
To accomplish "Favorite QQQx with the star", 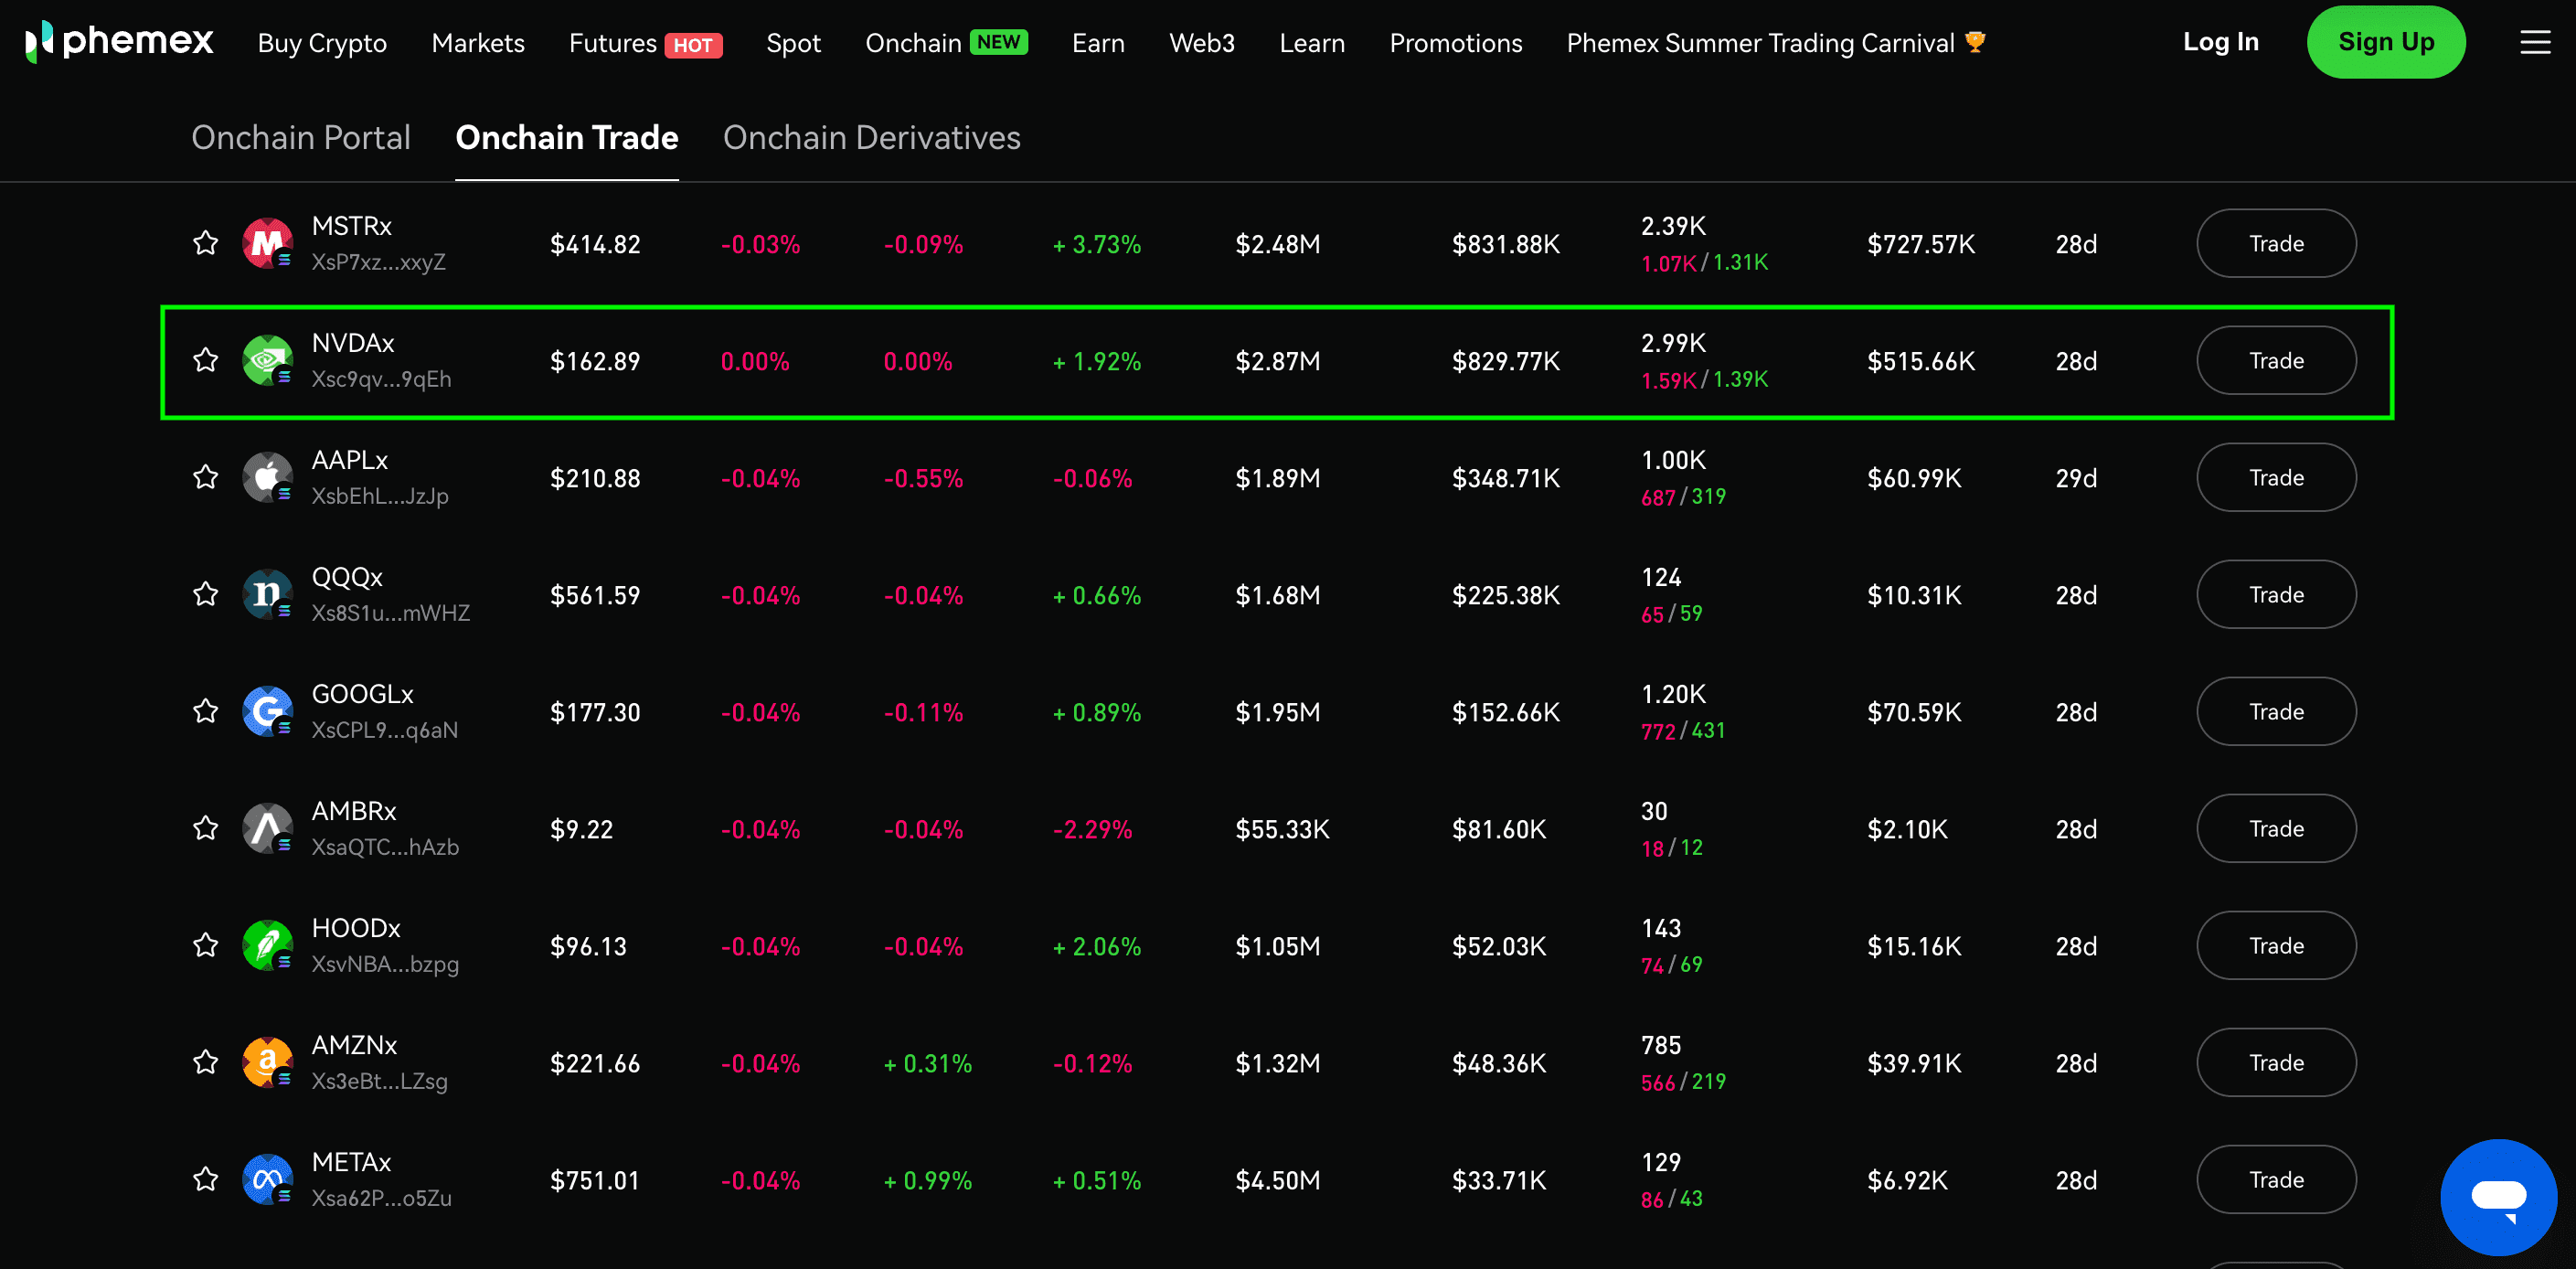I will click(205, 594).
